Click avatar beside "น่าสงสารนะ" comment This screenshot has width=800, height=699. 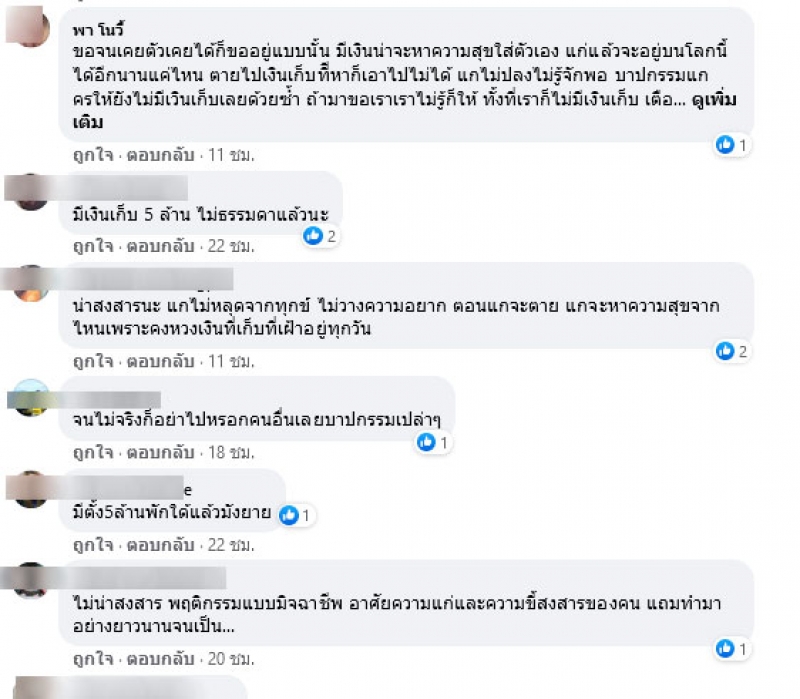point(32,284)
